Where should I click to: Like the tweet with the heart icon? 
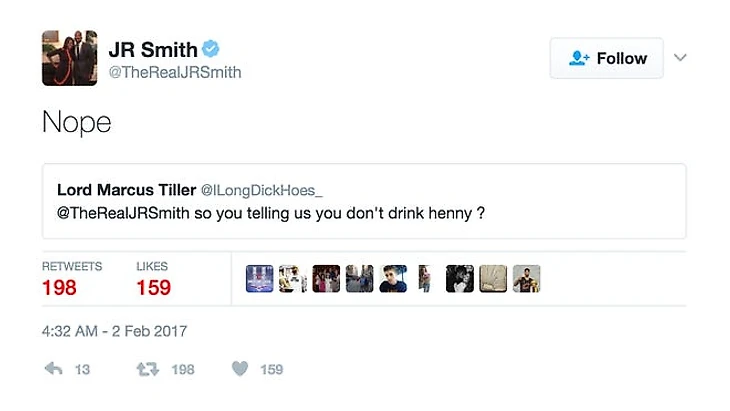[239, 369]
